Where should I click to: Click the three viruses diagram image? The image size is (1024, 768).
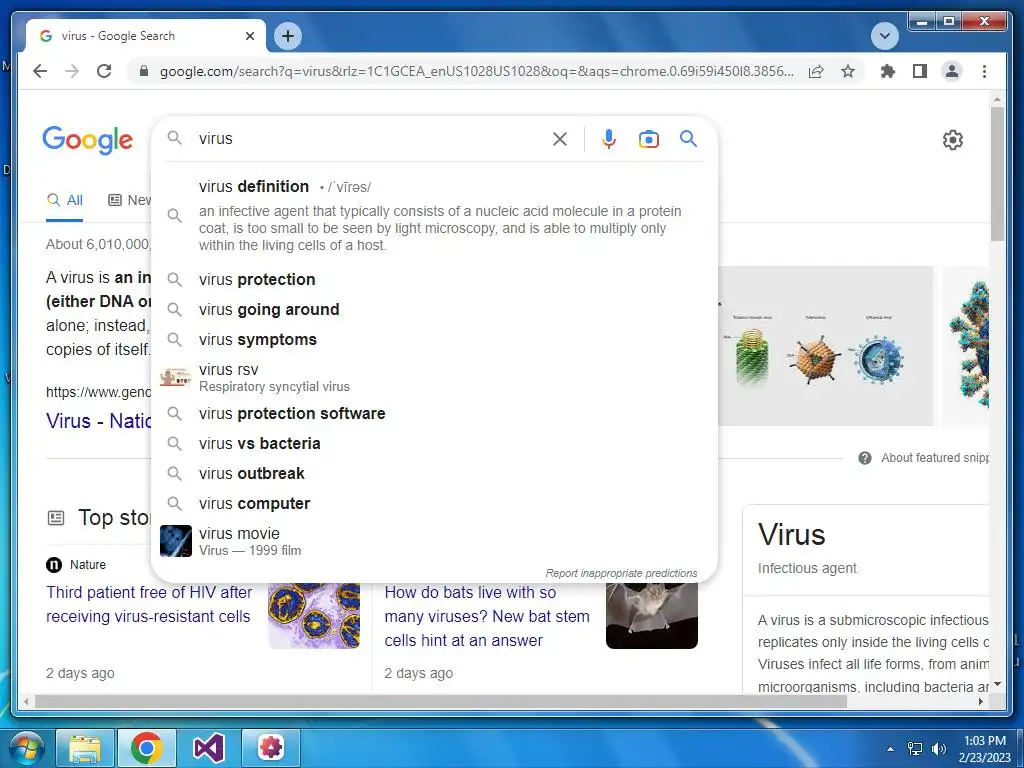[826, 346]
